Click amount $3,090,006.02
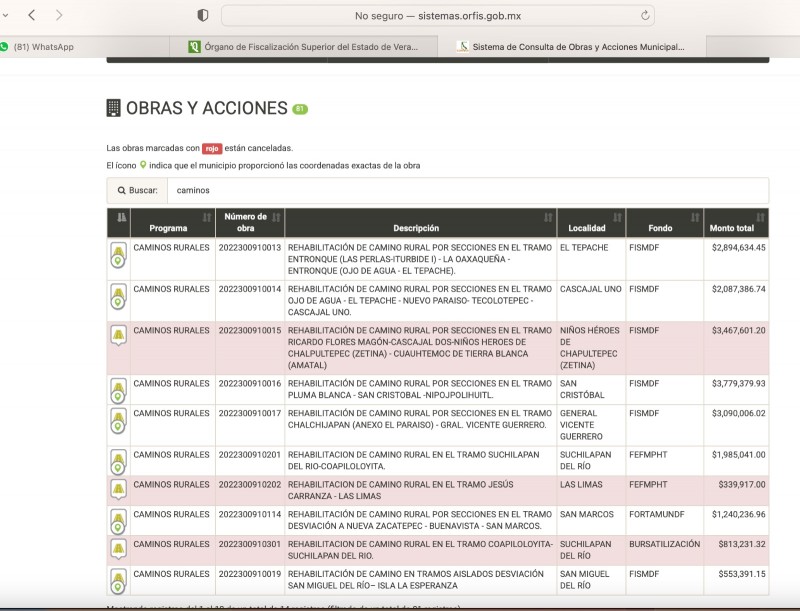The width and height of the screenshot is (800, 611). 739,413
